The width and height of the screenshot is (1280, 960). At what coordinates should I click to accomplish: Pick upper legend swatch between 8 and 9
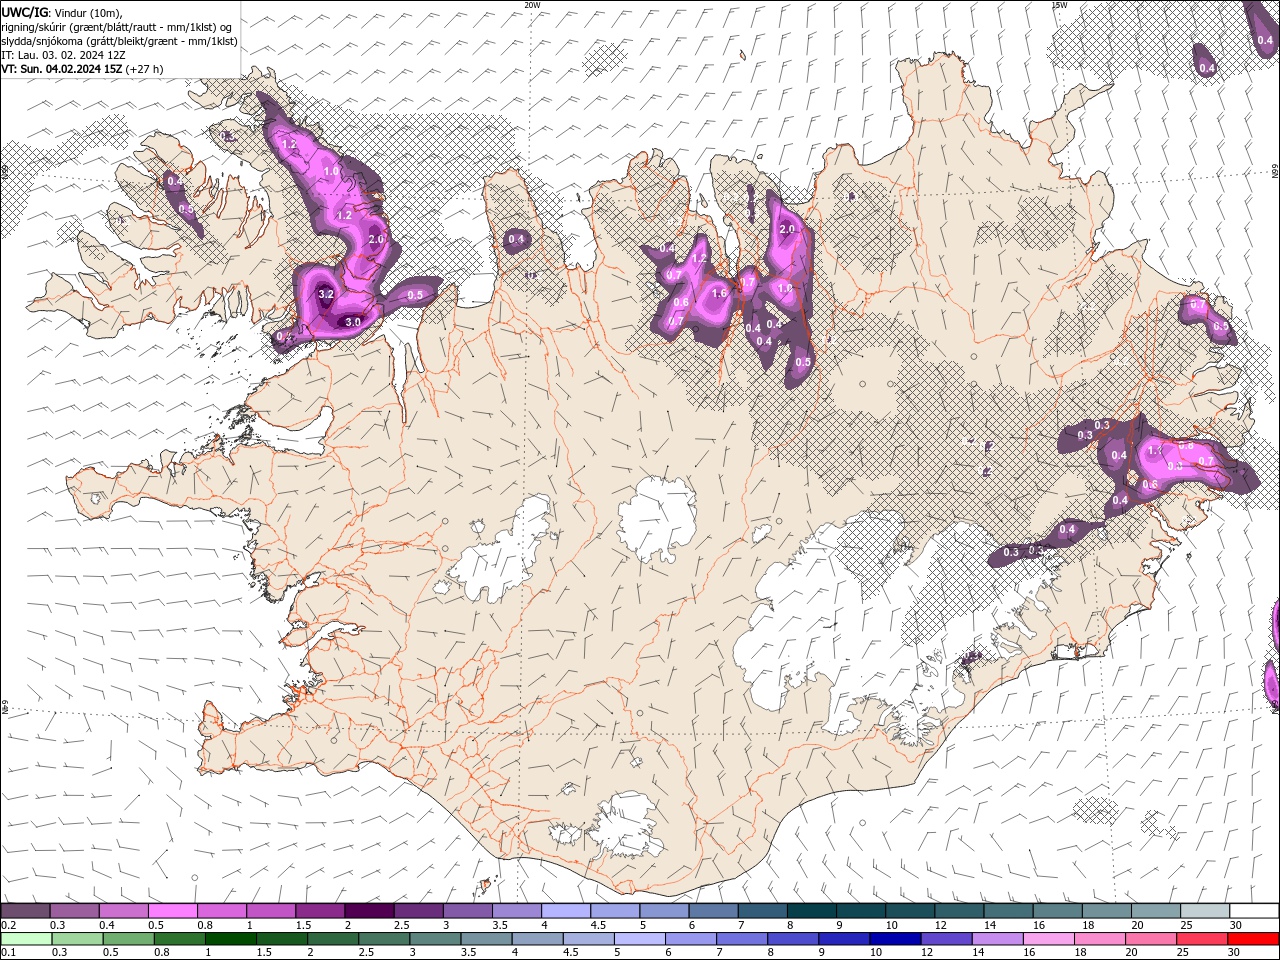tap(812, 911)
